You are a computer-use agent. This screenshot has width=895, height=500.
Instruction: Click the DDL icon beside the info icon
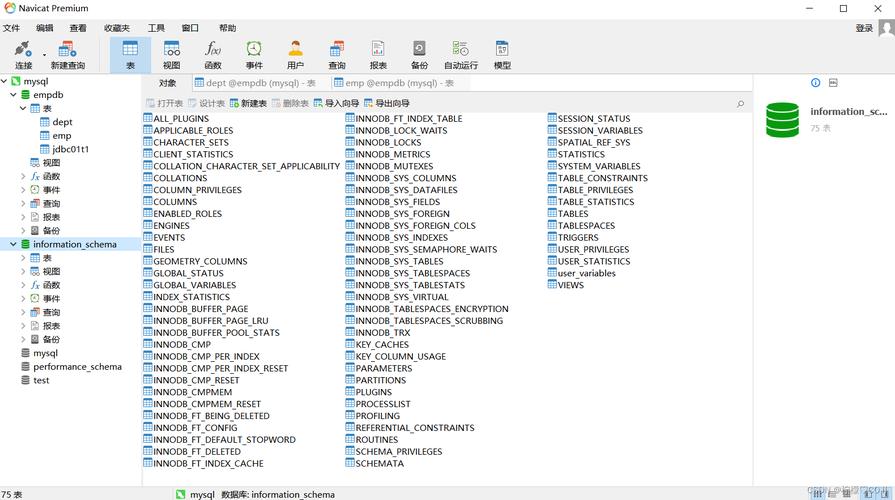(x=833, y=83)
